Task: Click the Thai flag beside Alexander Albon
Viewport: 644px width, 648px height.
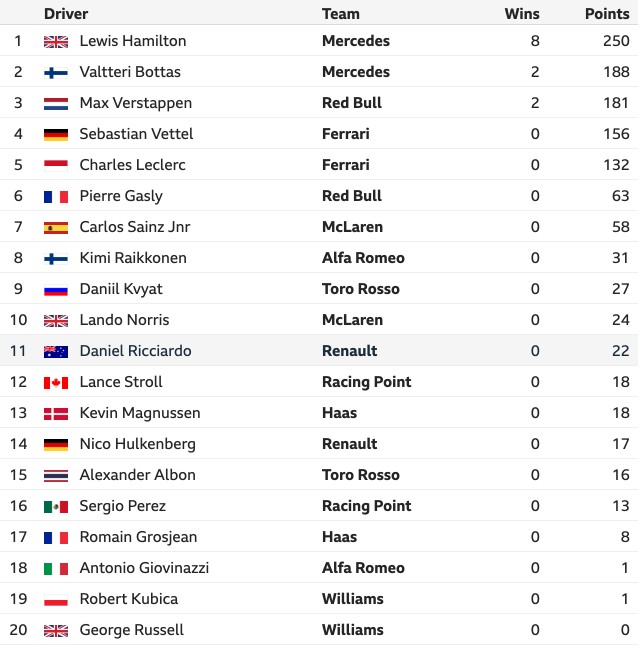Action: point(56,475)
